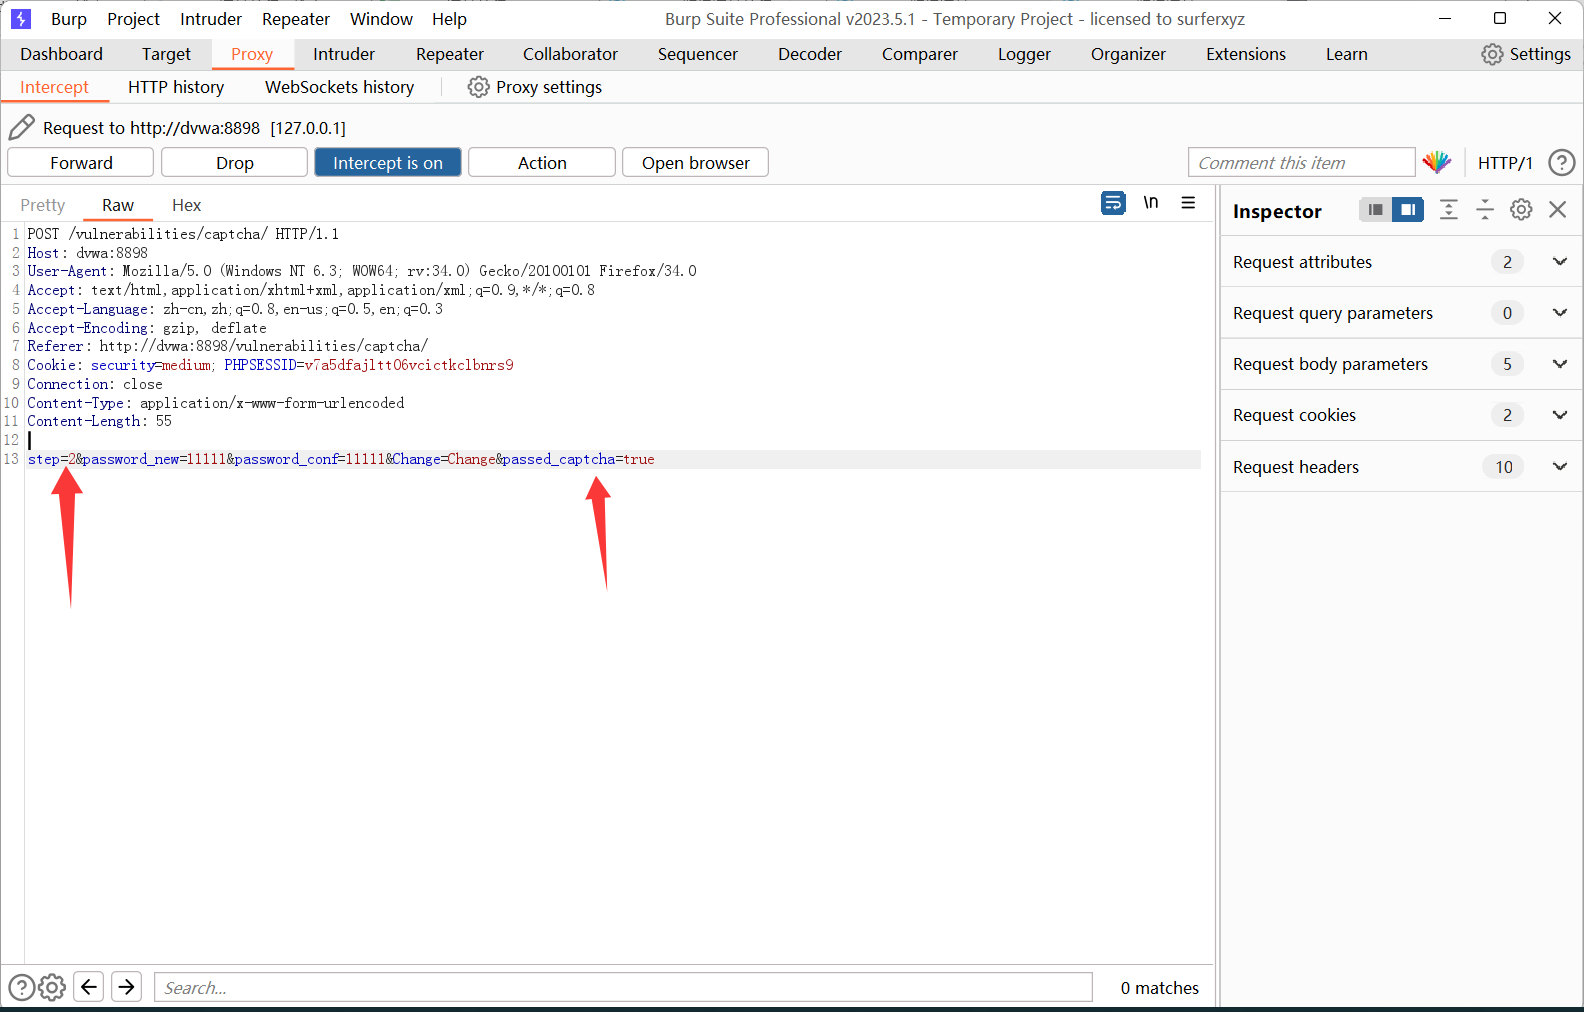Open the Burp menu
The image size is (1584, 1012).
pos(69,19)
